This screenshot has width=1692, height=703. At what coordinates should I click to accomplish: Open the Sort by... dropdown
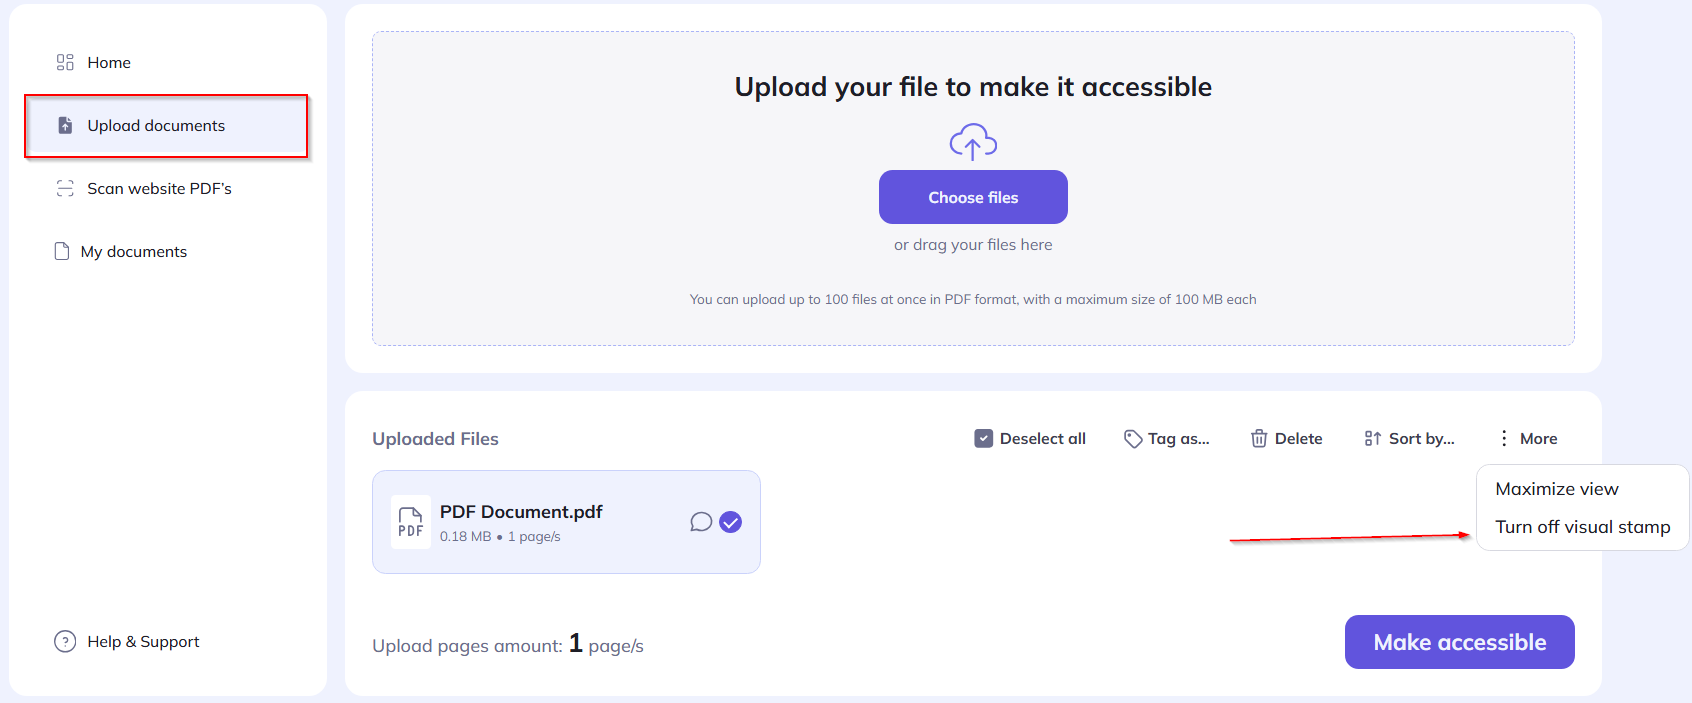coord(1410,438)
